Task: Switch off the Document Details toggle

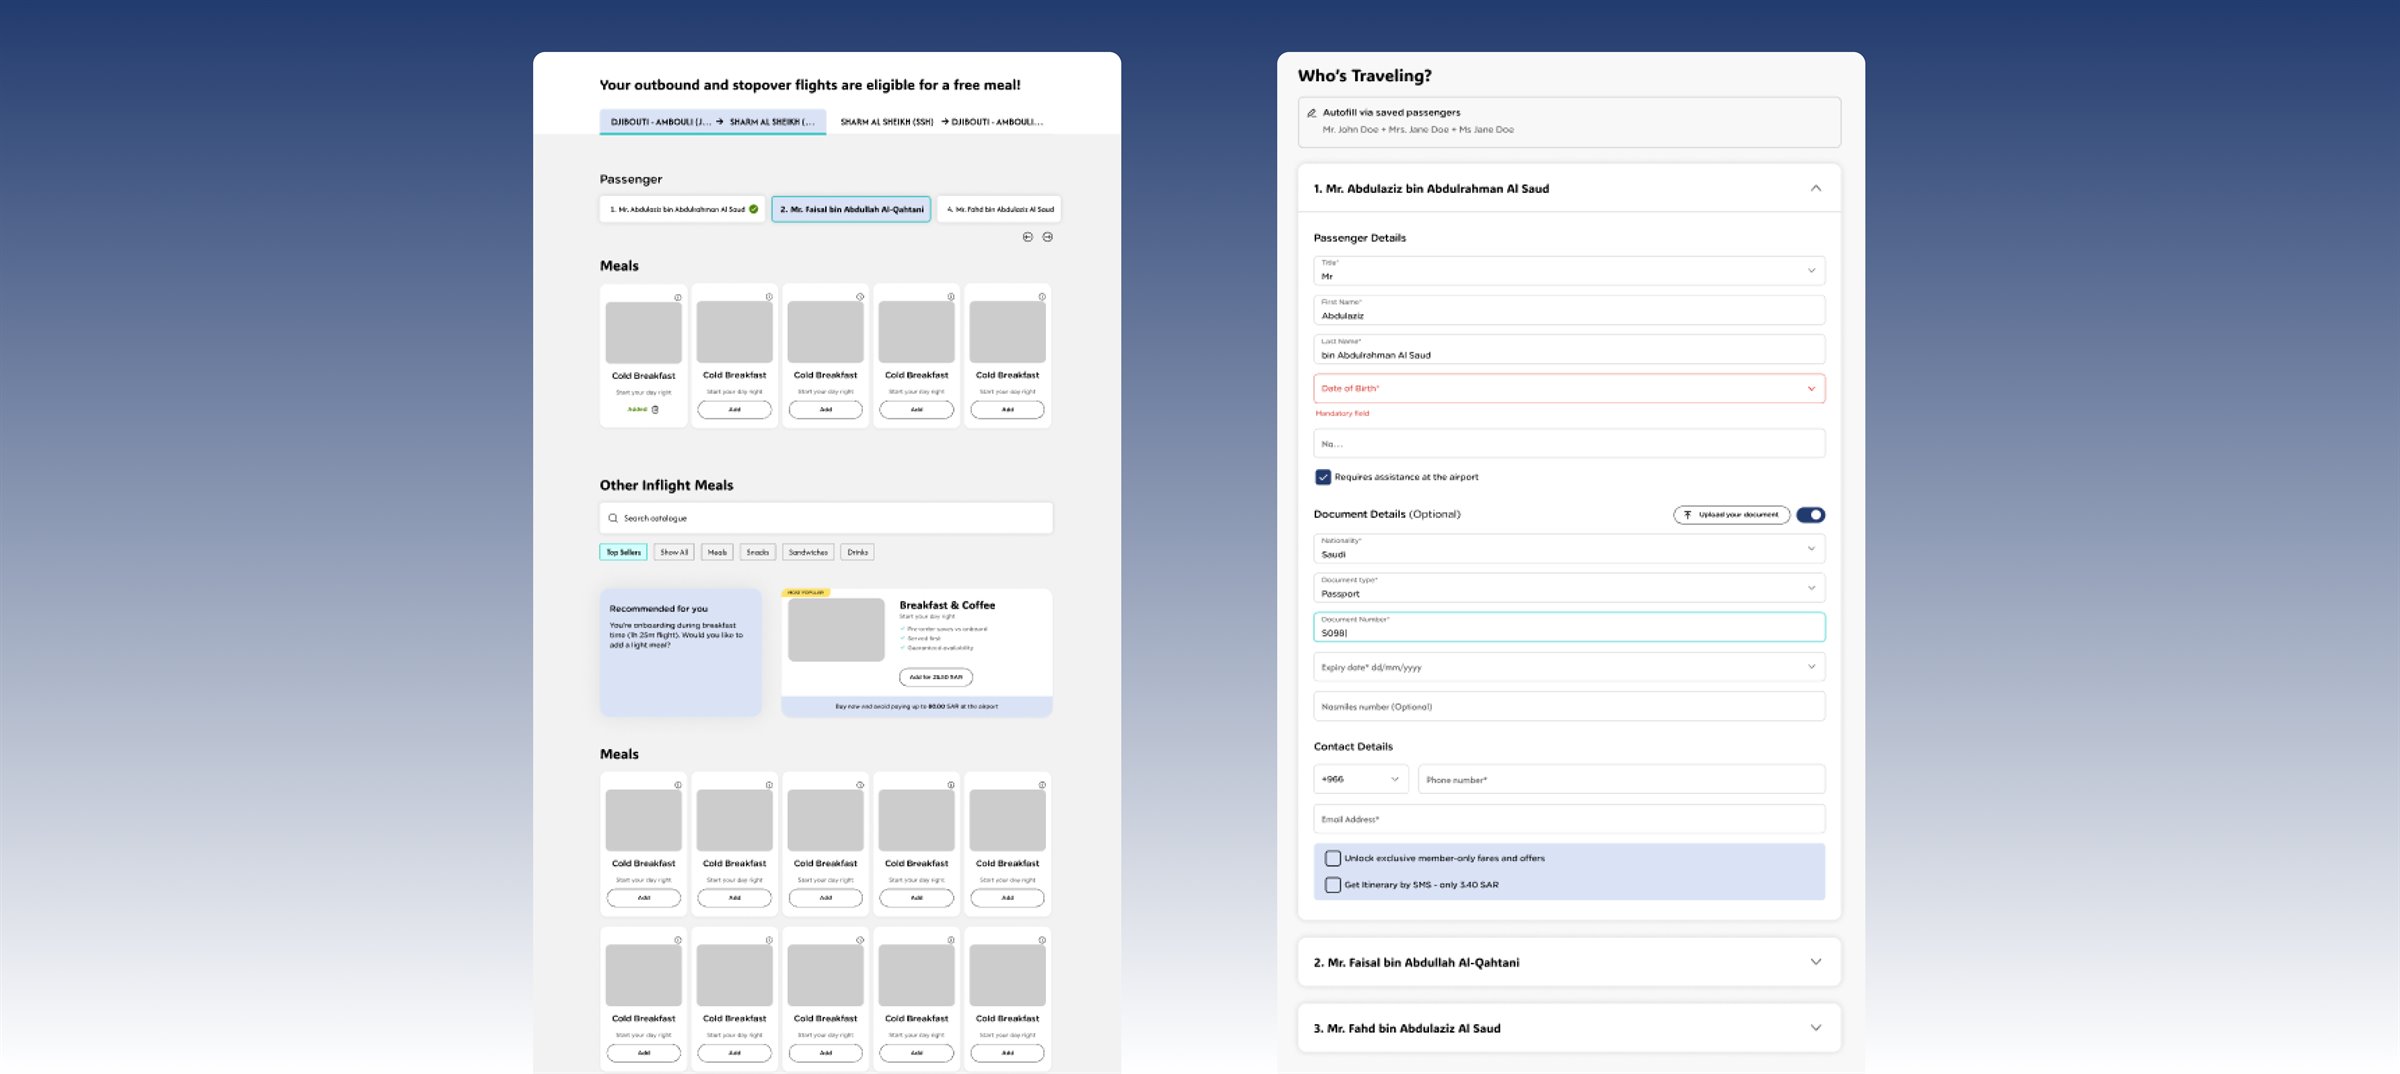Action: tap(1810, 515)
